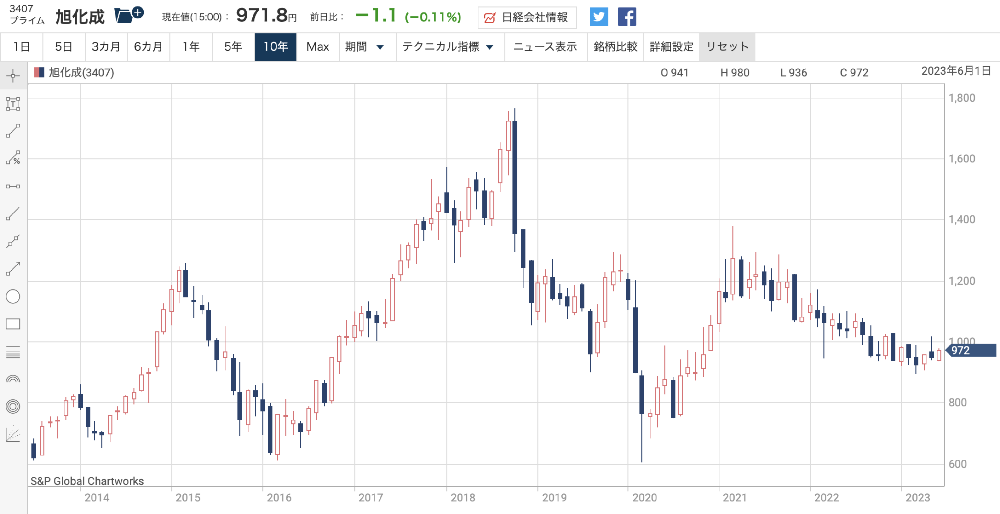
Task: Click the 972 current price marker
Action: [972, 350]
